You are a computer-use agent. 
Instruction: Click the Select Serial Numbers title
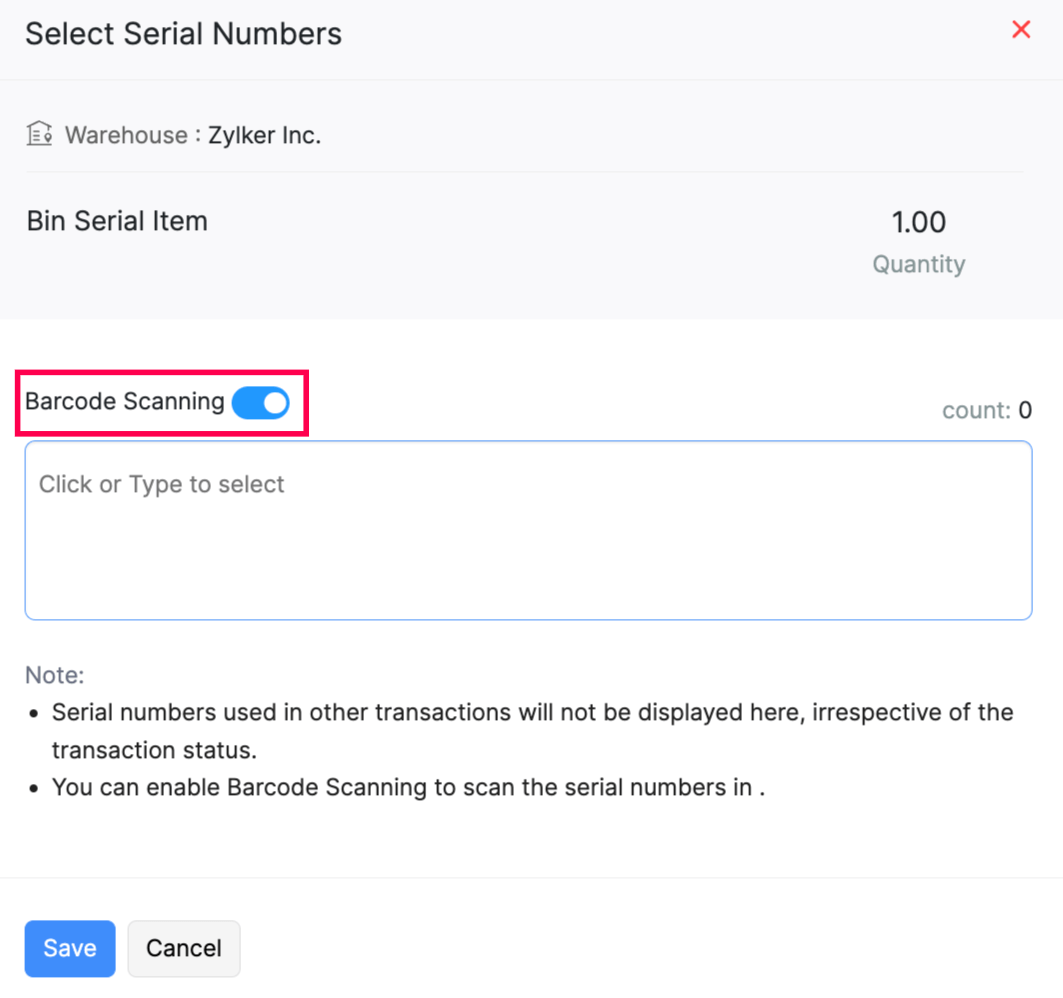click(183, 34)
